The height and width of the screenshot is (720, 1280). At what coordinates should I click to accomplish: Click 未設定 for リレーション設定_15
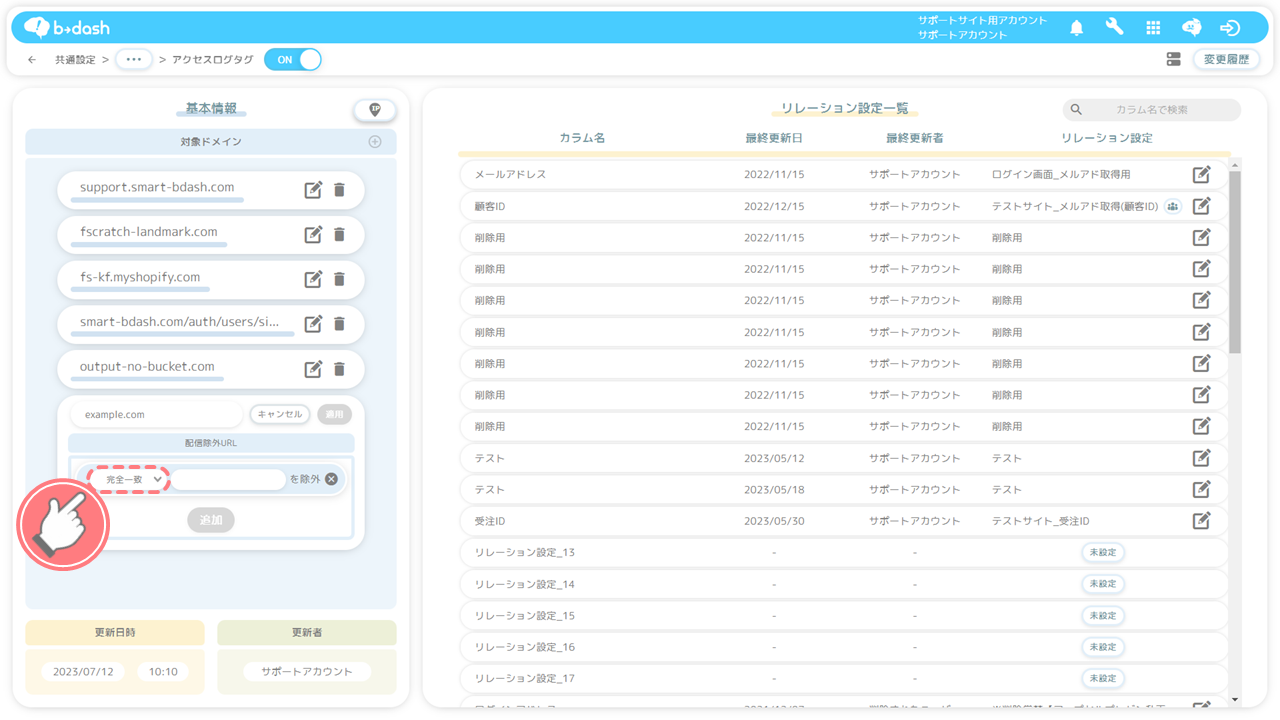(x=1102, y=615)
